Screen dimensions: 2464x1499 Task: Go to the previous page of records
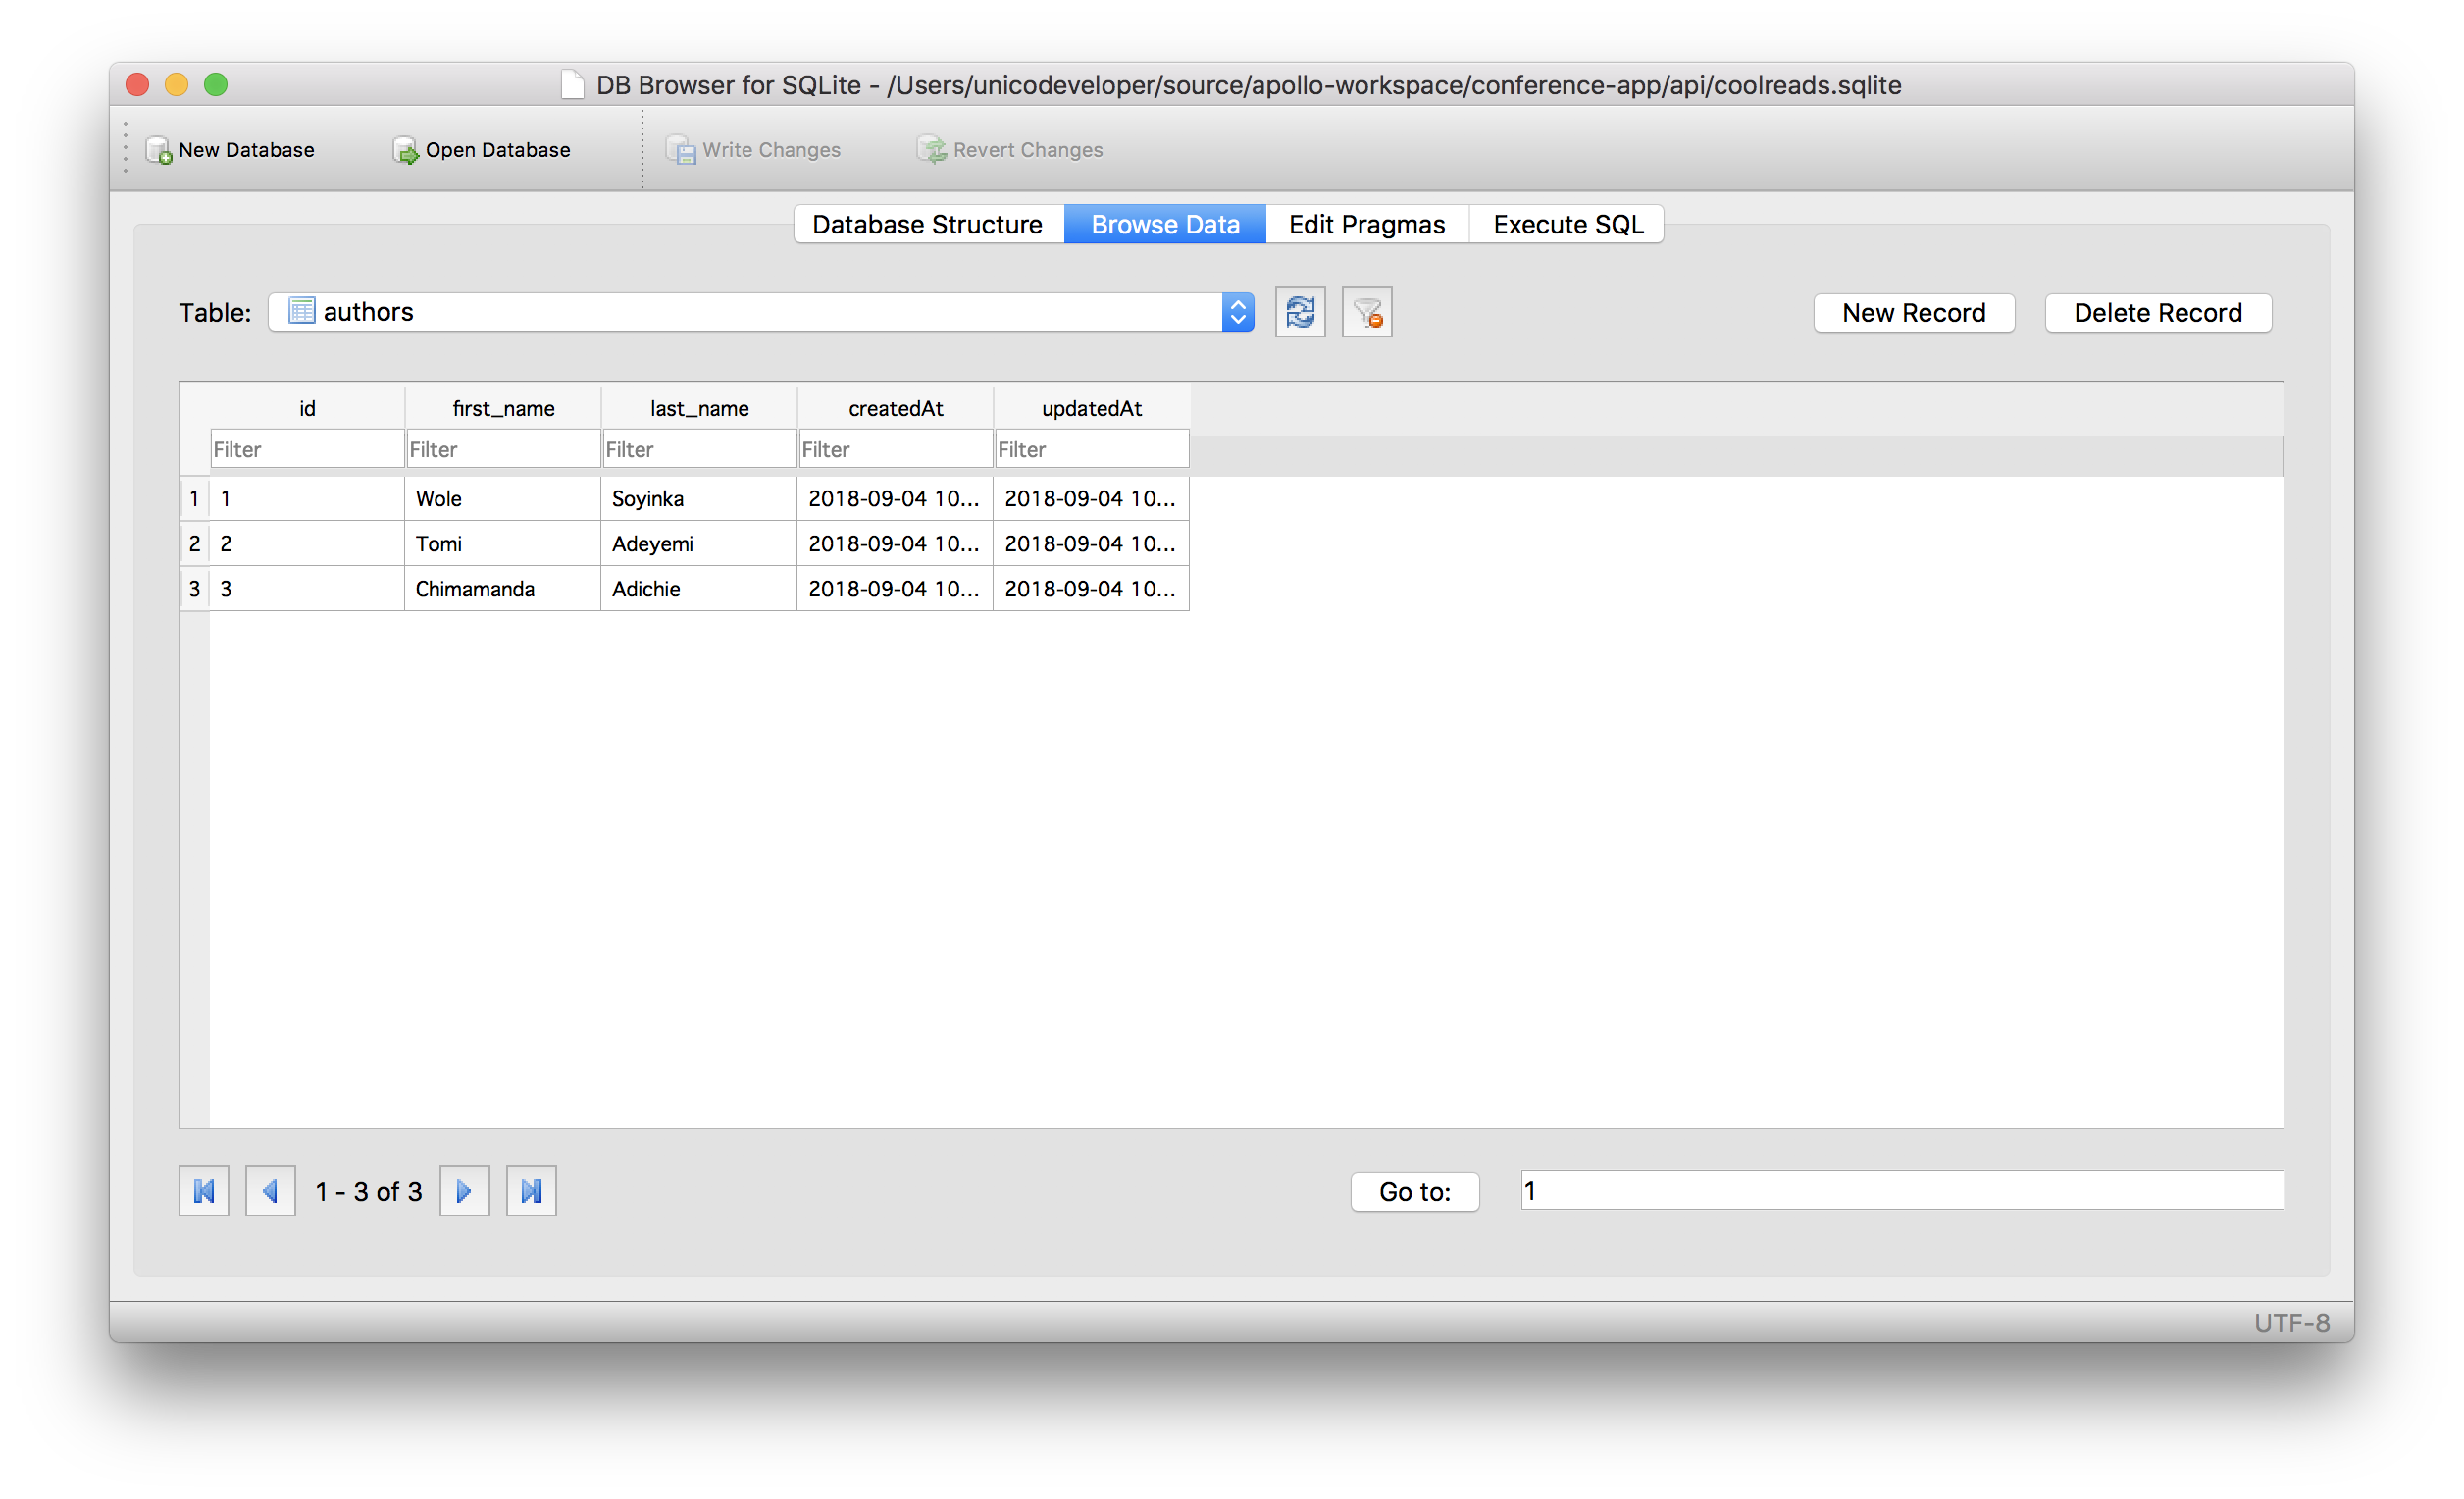(x=270, y=1191)
